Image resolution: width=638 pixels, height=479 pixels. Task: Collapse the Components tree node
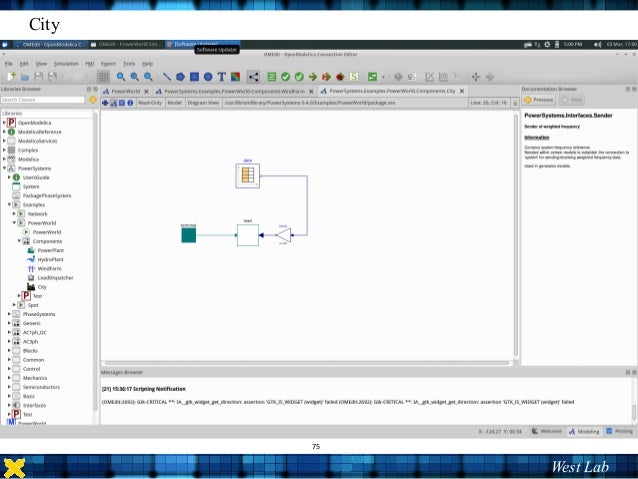18,241
